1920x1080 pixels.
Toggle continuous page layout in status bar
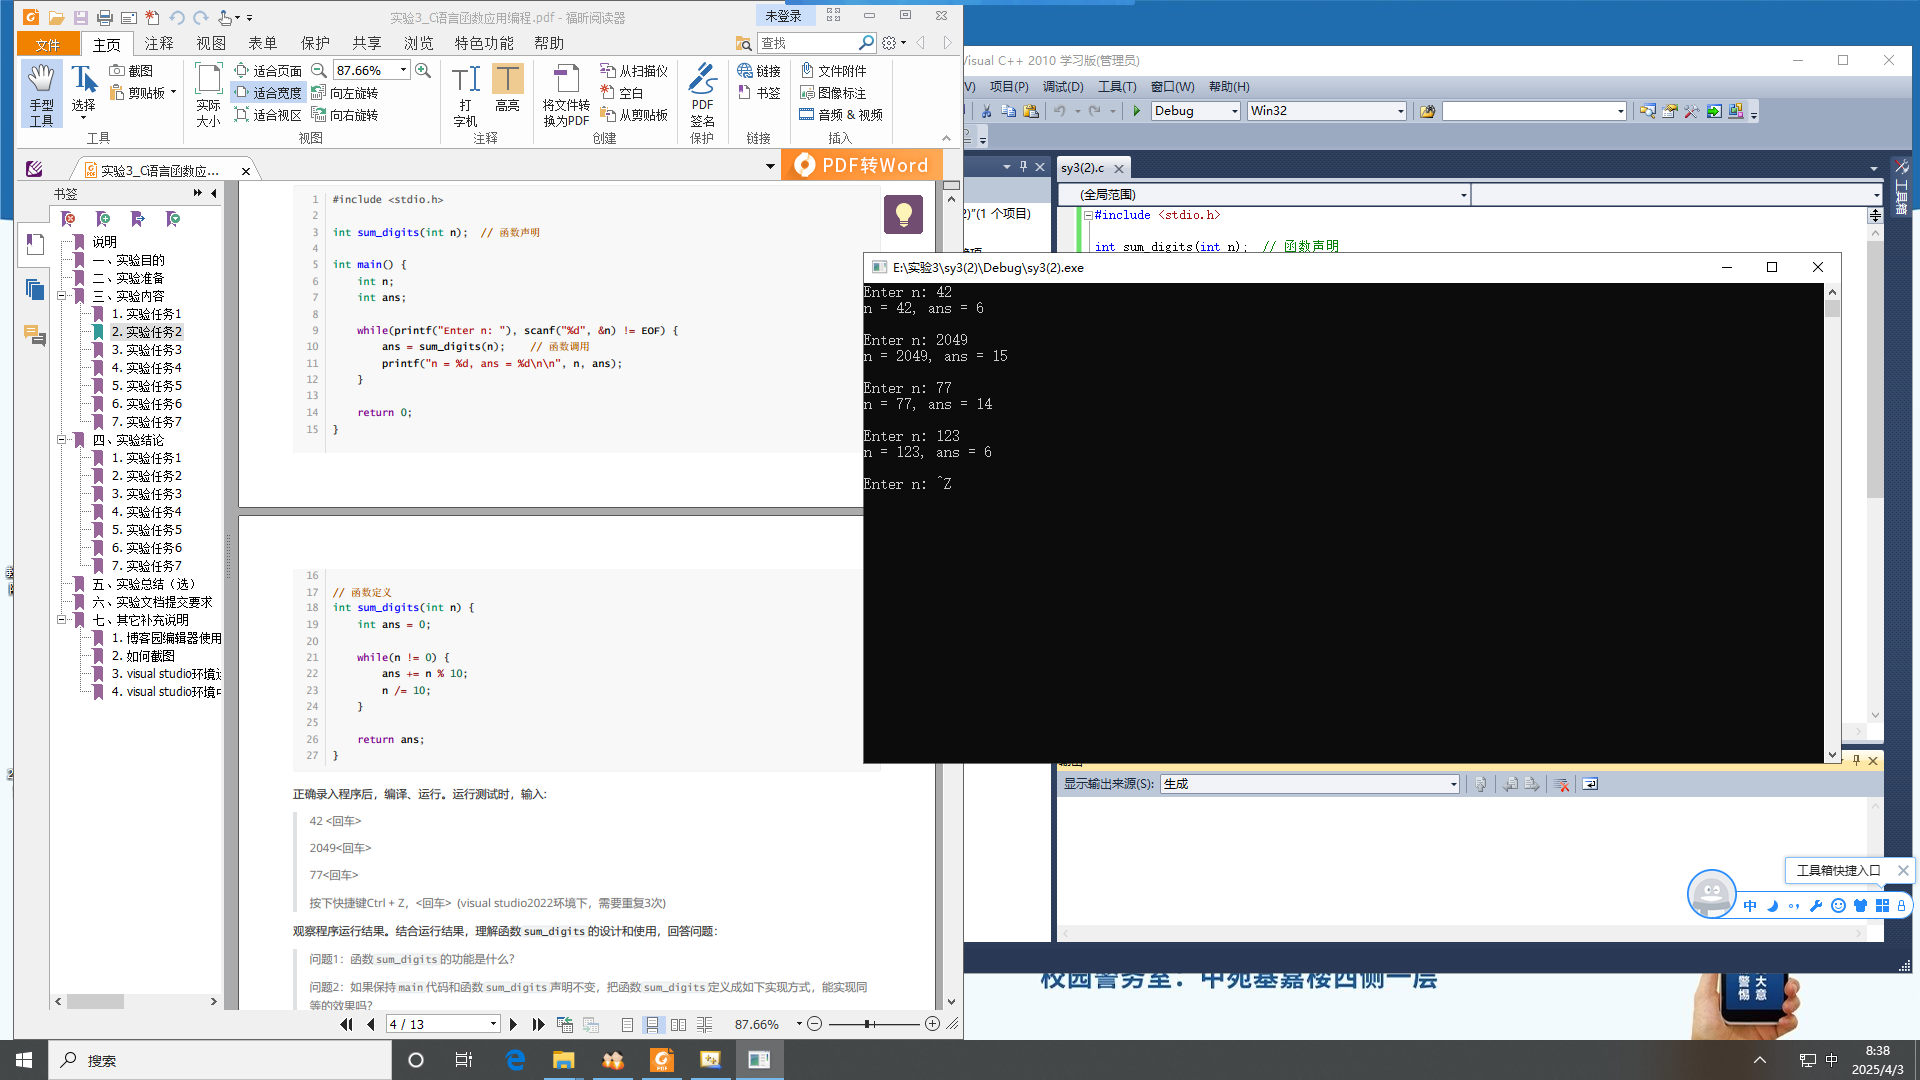(x=652, y=1025)
